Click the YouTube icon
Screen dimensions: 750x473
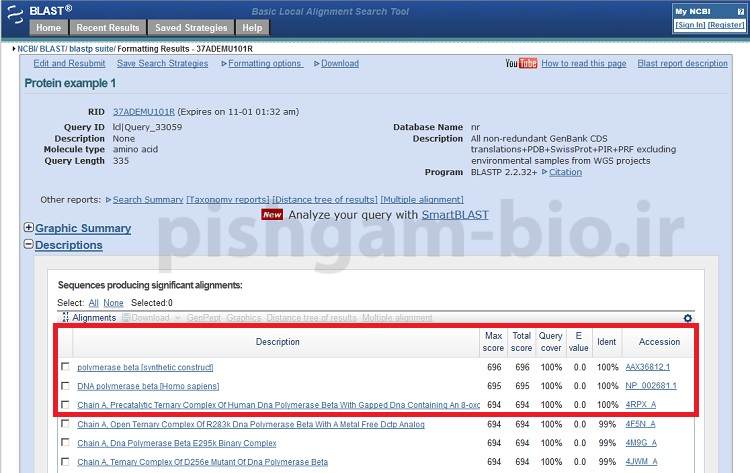521,63
